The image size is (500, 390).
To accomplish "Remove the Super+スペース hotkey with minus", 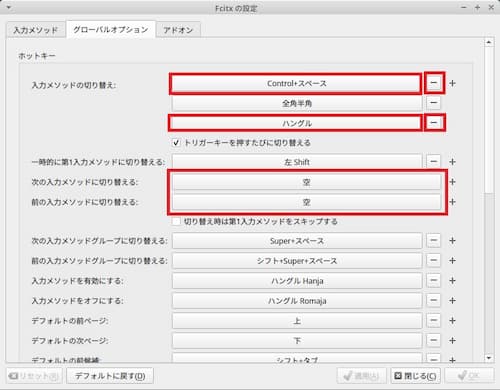I will 433,240.
